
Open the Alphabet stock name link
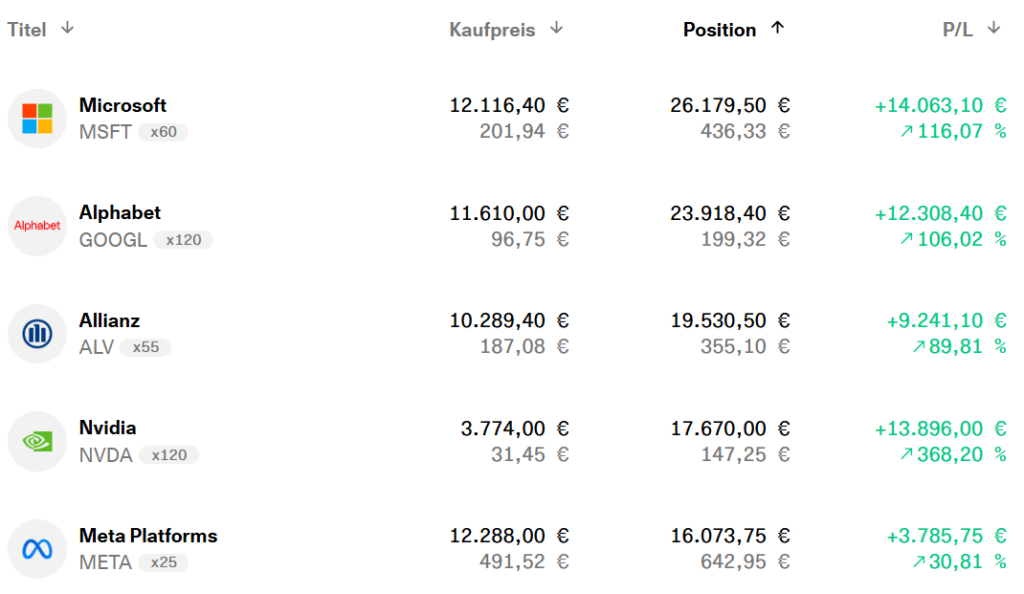point(120,212)
